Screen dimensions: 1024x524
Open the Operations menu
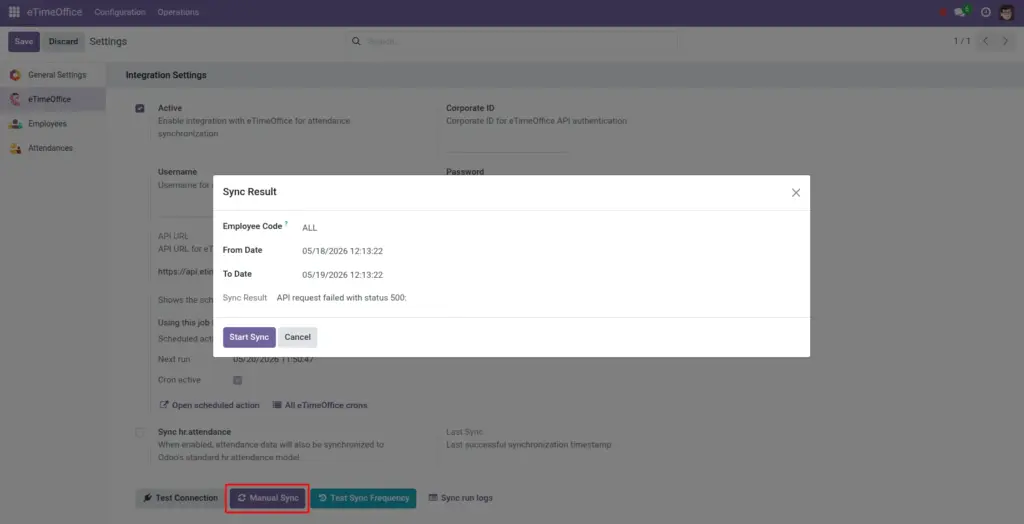[178, 12]
